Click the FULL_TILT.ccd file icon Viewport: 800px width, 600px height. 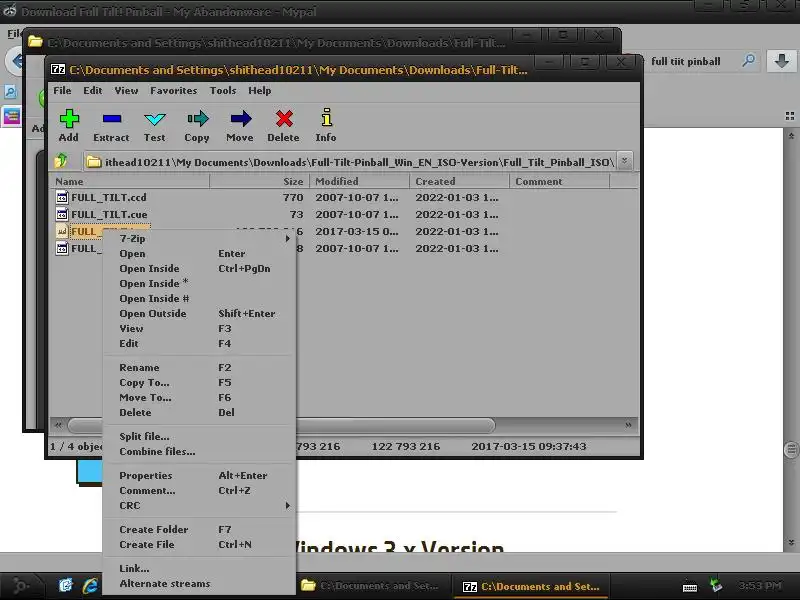pos(62,197)
